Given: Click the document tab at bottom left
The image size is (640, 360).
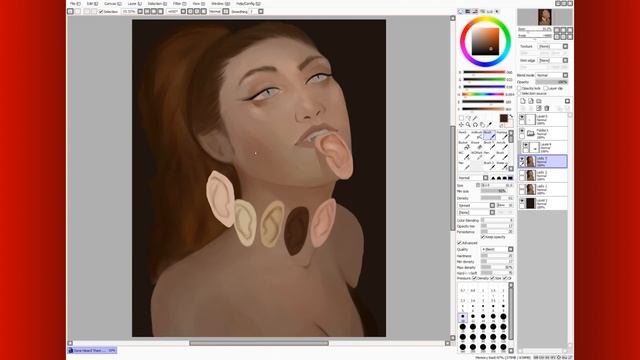Looking at the screenshot, I should coord(92,350).
